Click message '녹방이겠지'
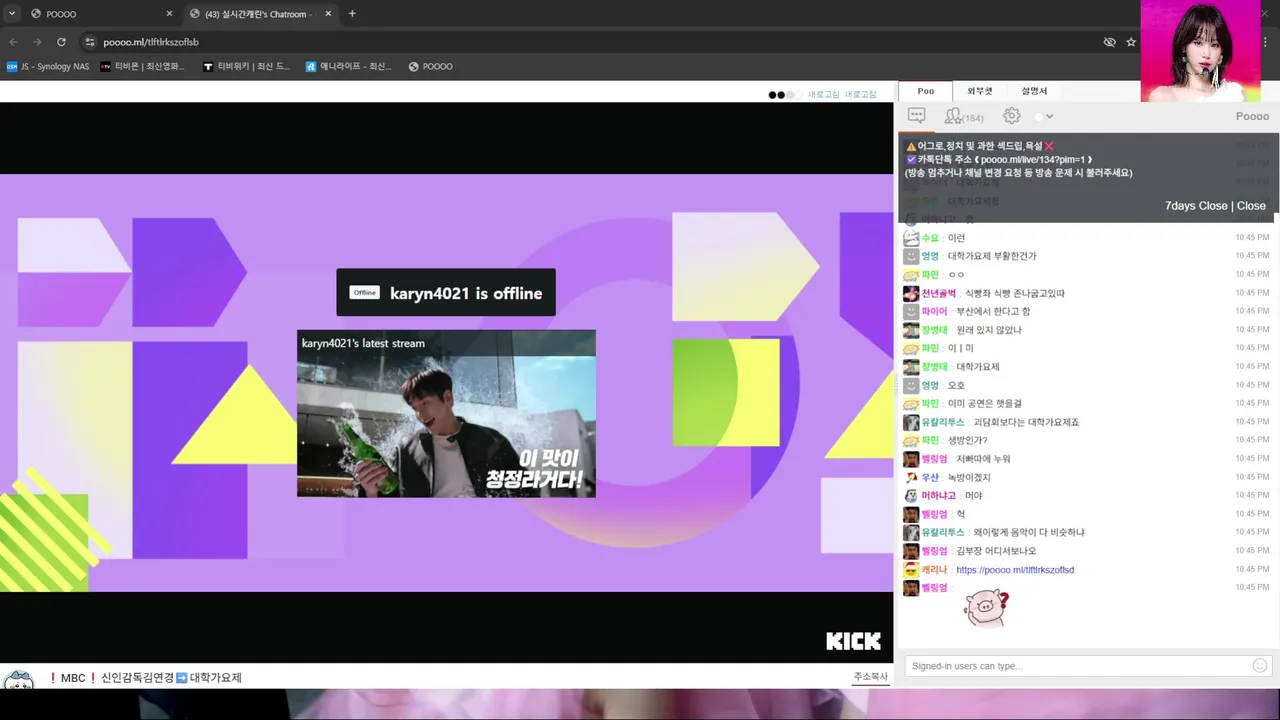 (969, 478)
